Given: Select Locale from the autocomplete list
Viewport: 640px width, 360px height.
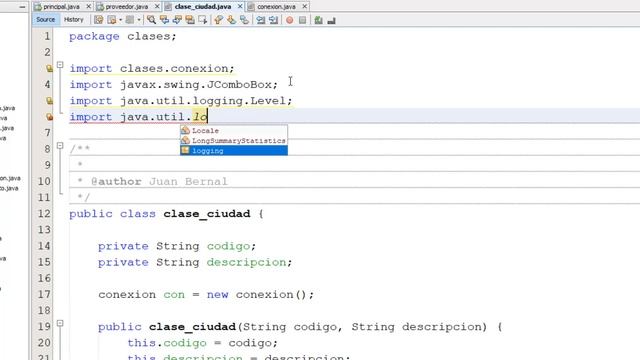Looking at the screenshot, I should pyautogui.click(x=234, y=131).
